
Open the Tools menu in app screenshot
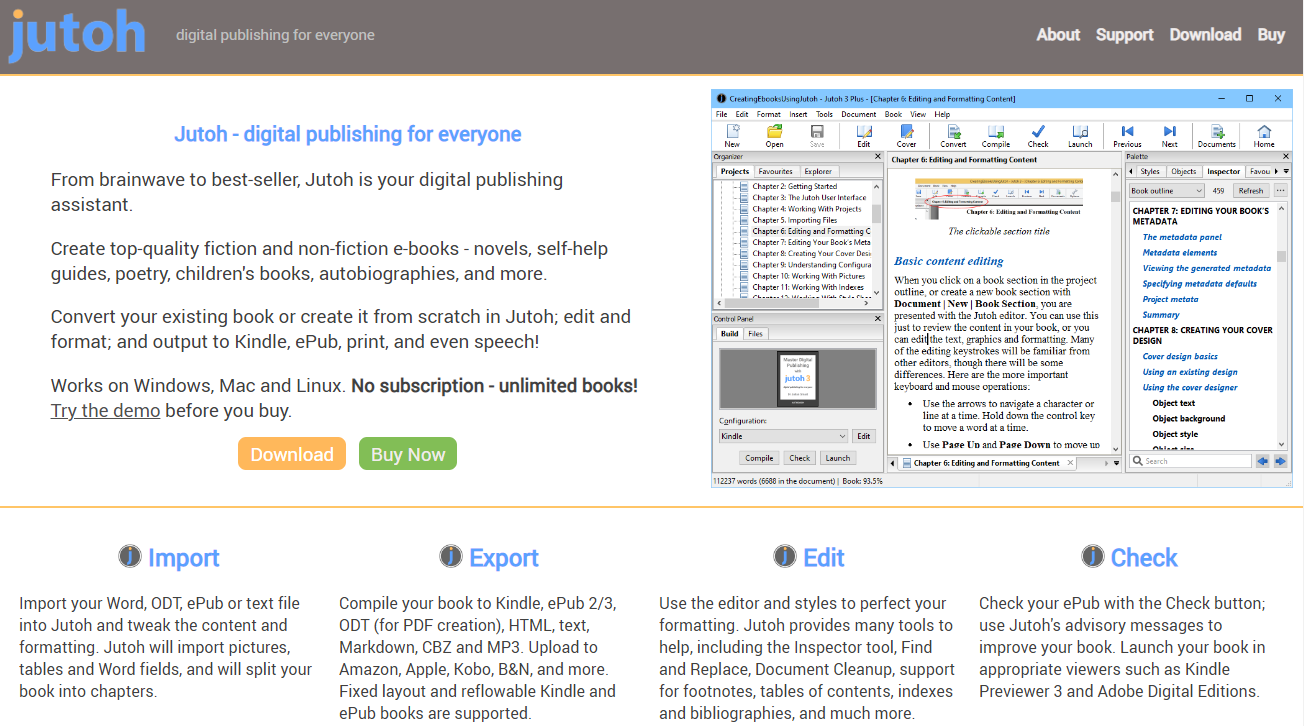[x=824, y=114]
